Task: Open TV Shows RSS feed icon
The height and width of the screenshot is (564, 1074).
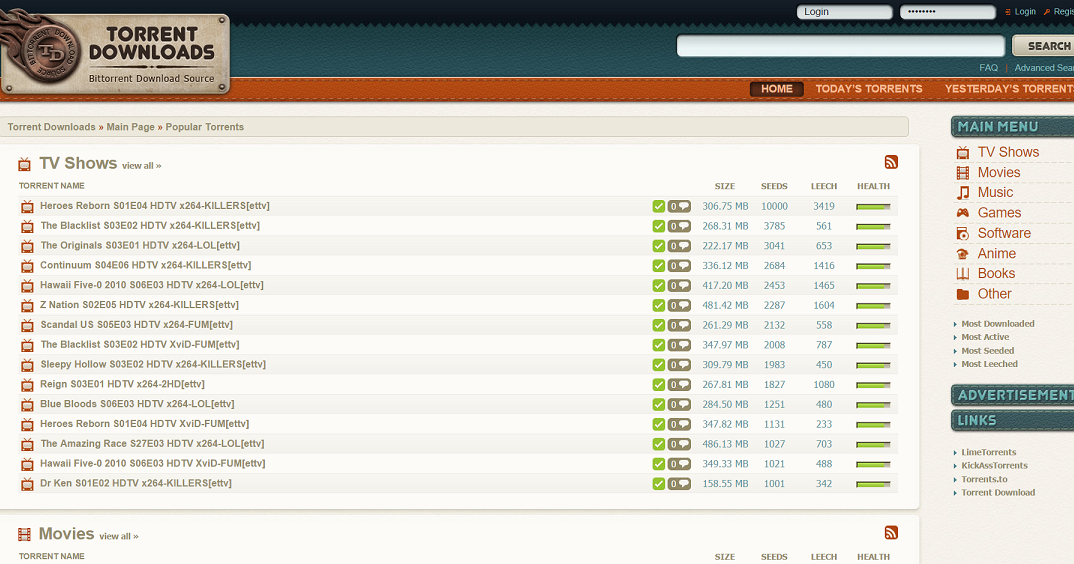Action: click(x=891, y=162)
